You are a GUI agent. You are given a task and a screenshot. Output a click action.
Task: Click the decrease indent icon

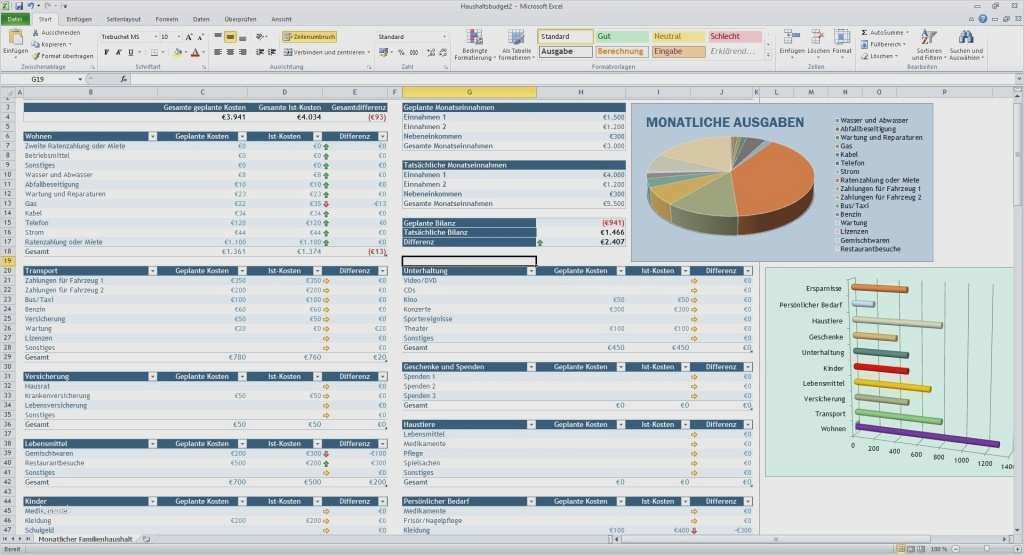(259, 52)
